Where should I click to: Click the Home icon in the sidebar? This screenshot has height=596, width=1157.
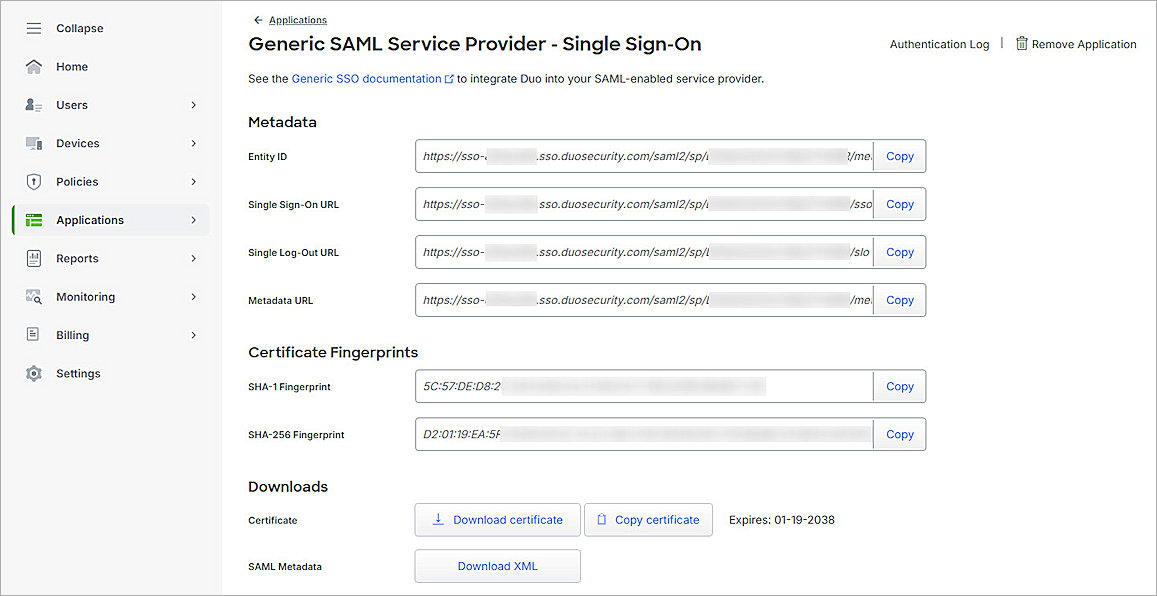[x=34, y=66]
